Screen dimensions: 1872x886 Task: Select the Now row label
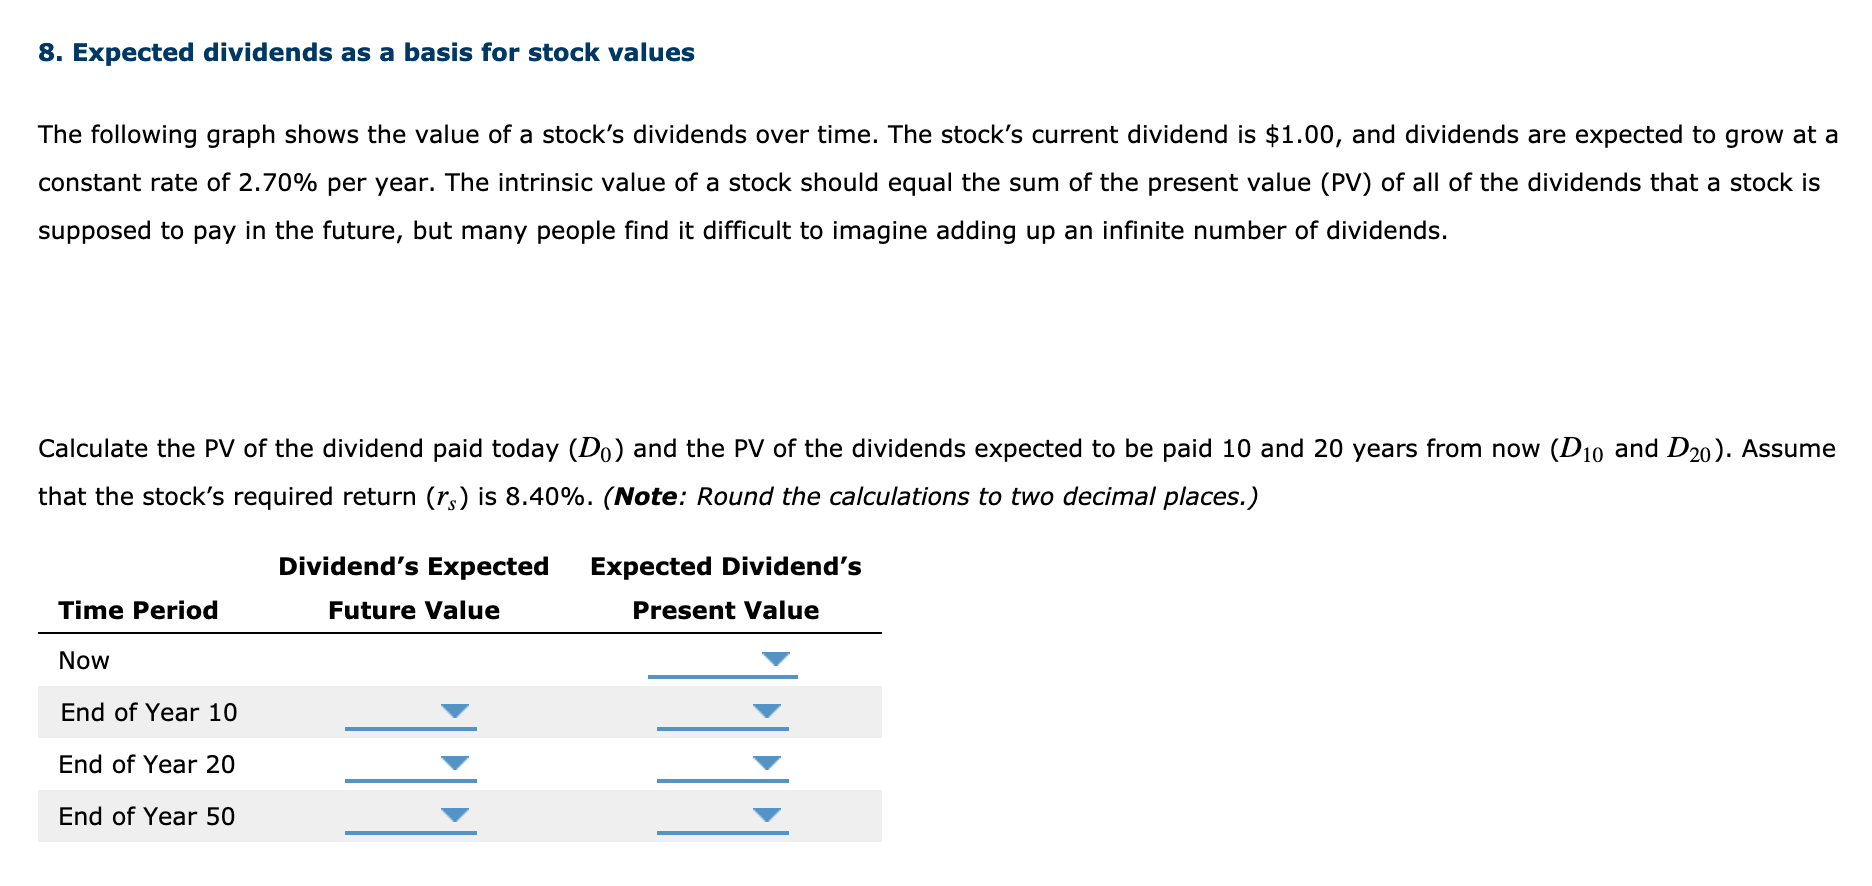pos(83,659)
